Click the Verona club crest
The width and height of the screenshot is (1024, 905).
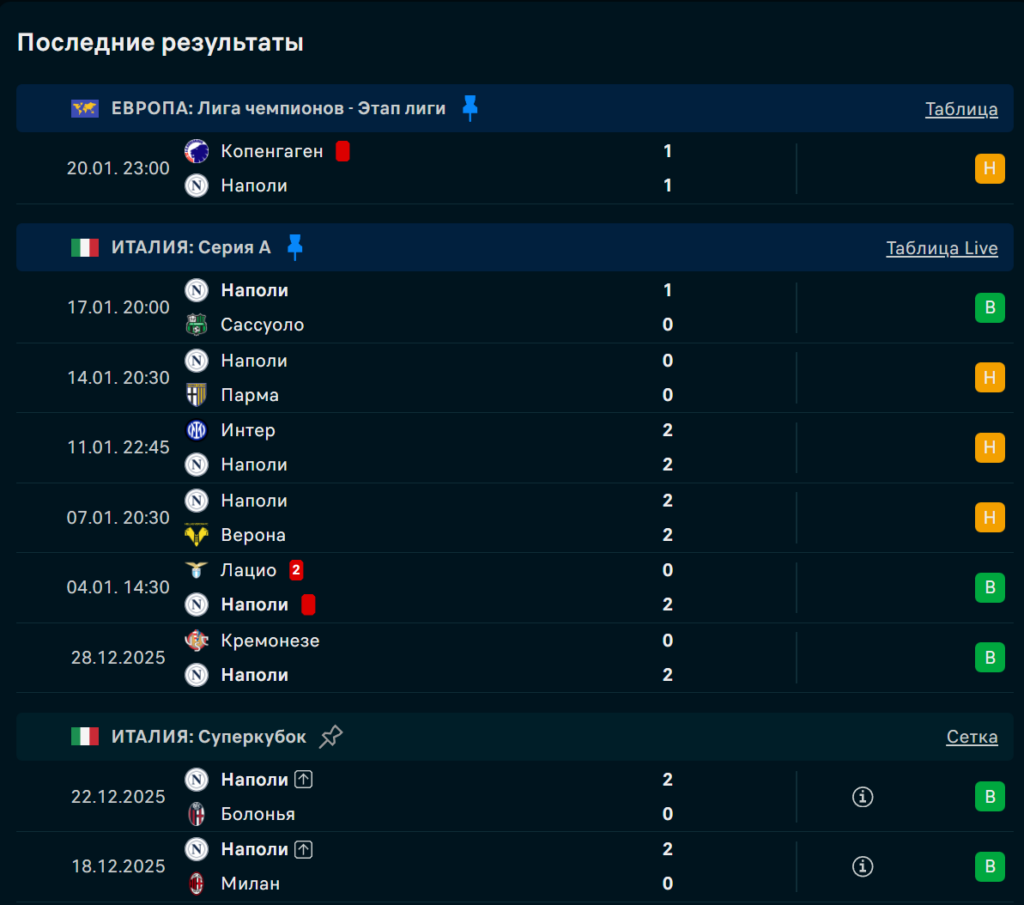(197, 535)
